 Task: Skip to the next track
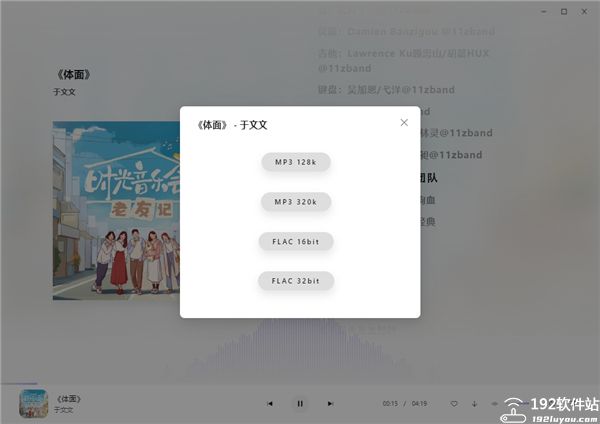tap(331, 403)
